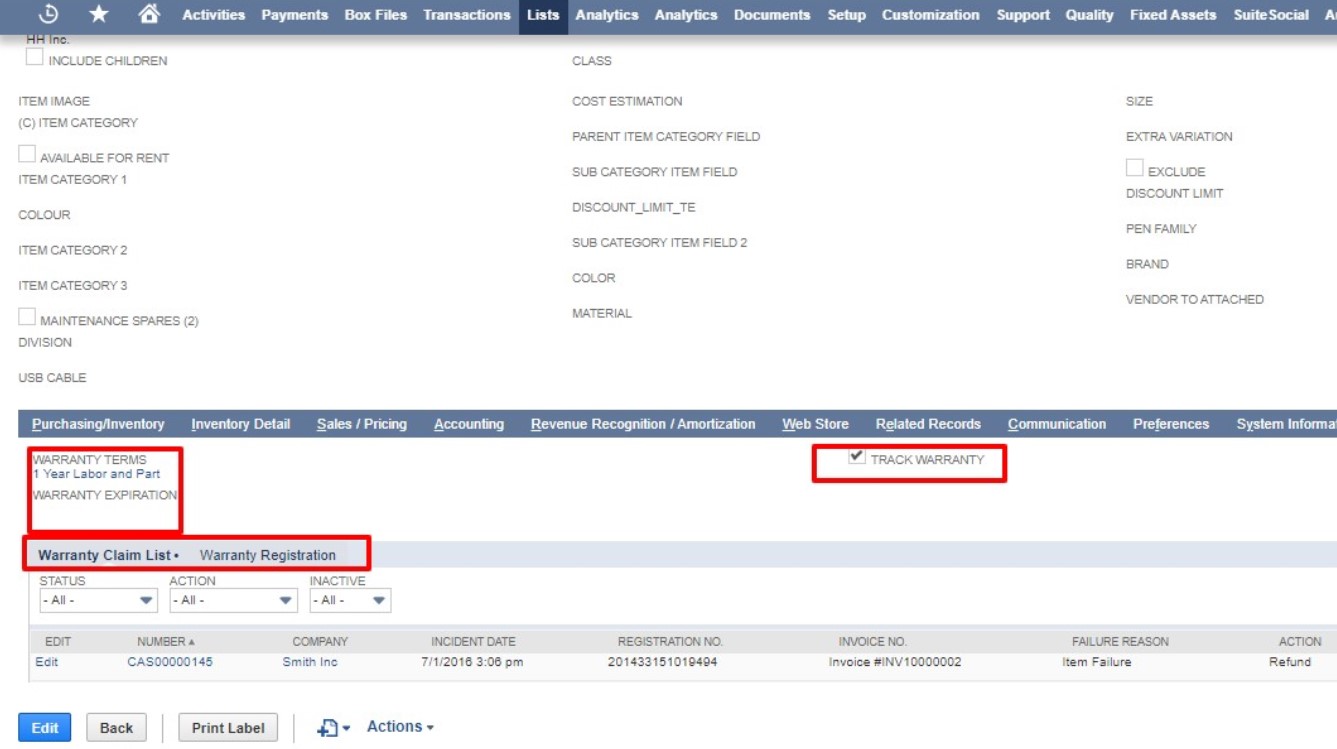The height and width of the screenshot is (749, 1337).
Task: Expand the Actions menu
Action: (x=400, y=727)
